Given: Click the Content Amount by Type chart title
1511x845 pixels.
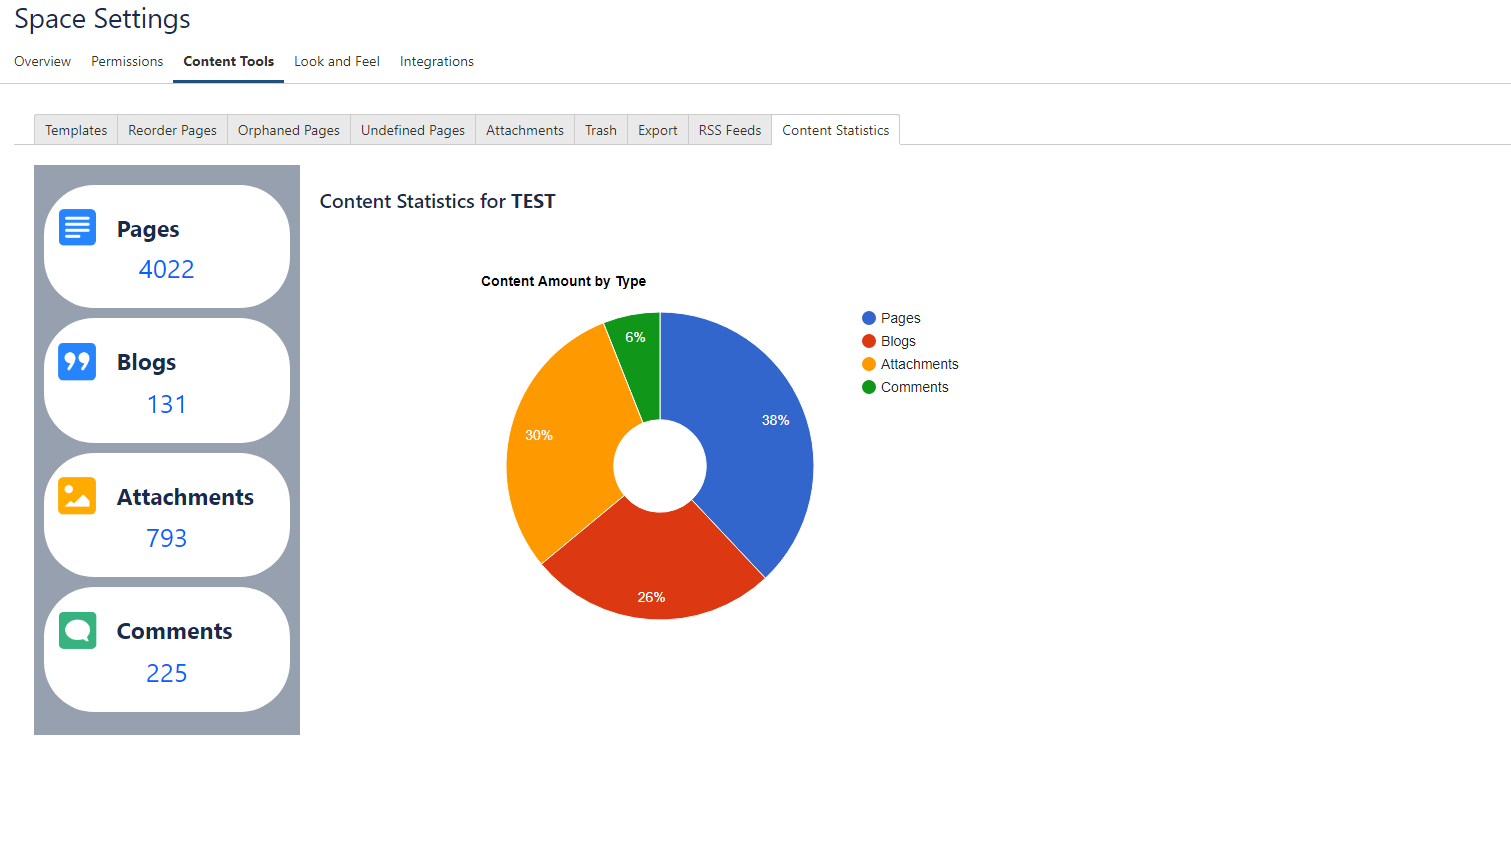Looking at the screenshot, I should [x=563, y=281].
